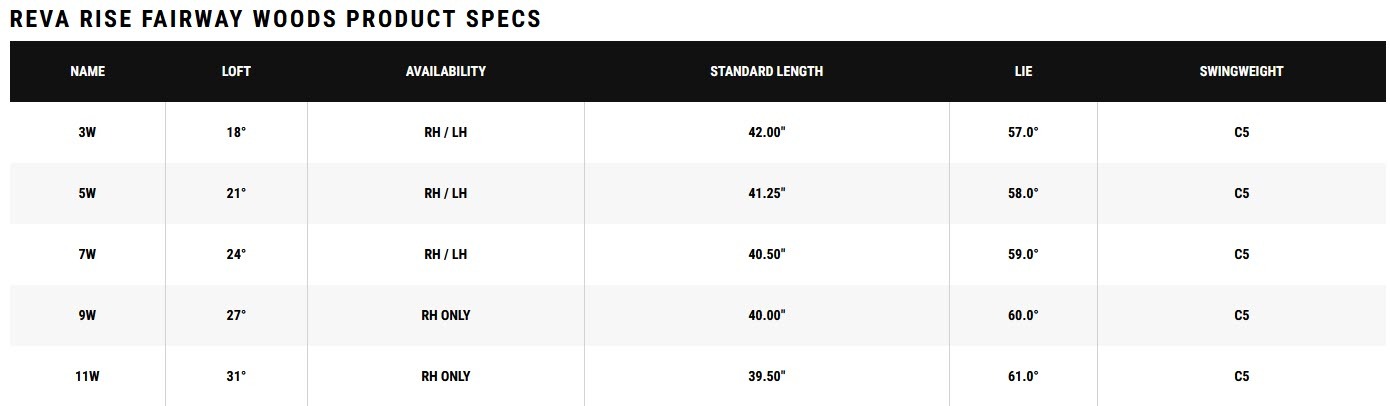The height and width of the screenshot is (406, 1390).
Task: Click the 18° loft value
Action: tap(236, 133)
